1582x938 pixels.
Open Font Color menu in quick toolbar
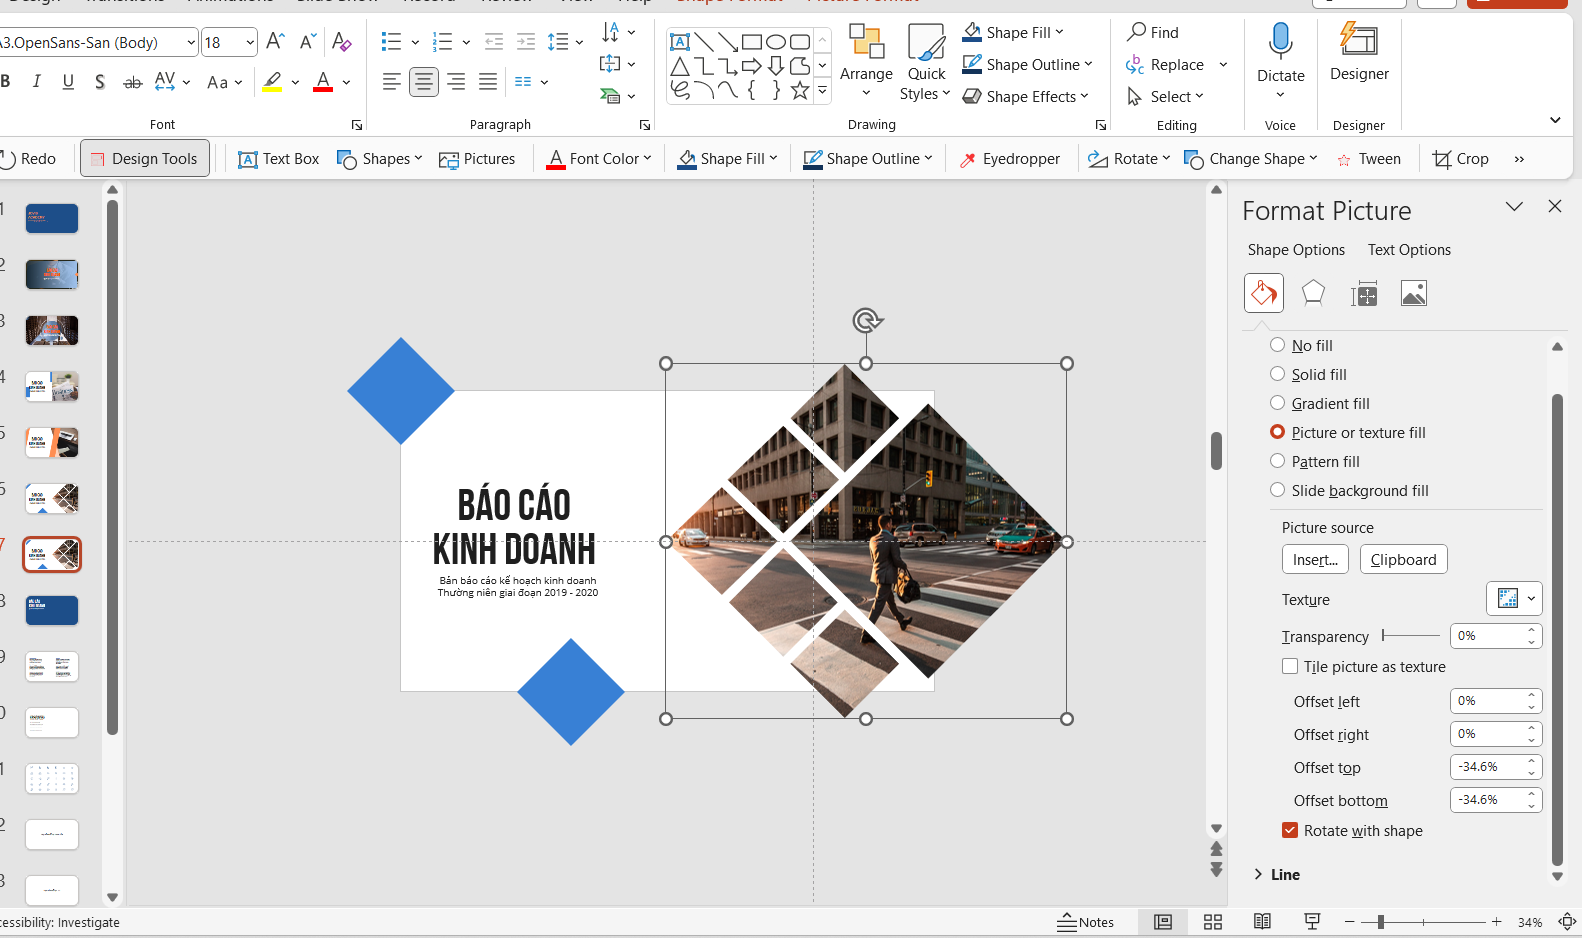(599, 159)
